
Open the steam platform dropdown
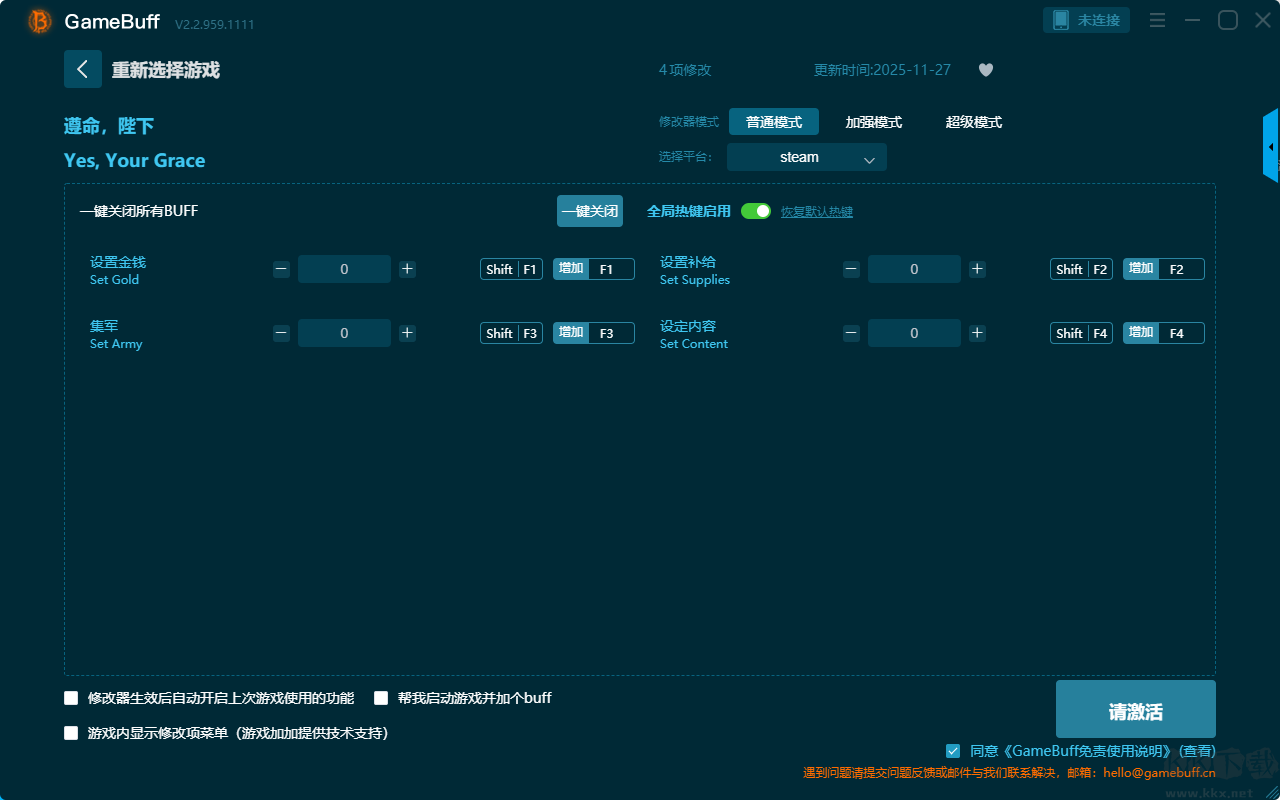[806, 157]
